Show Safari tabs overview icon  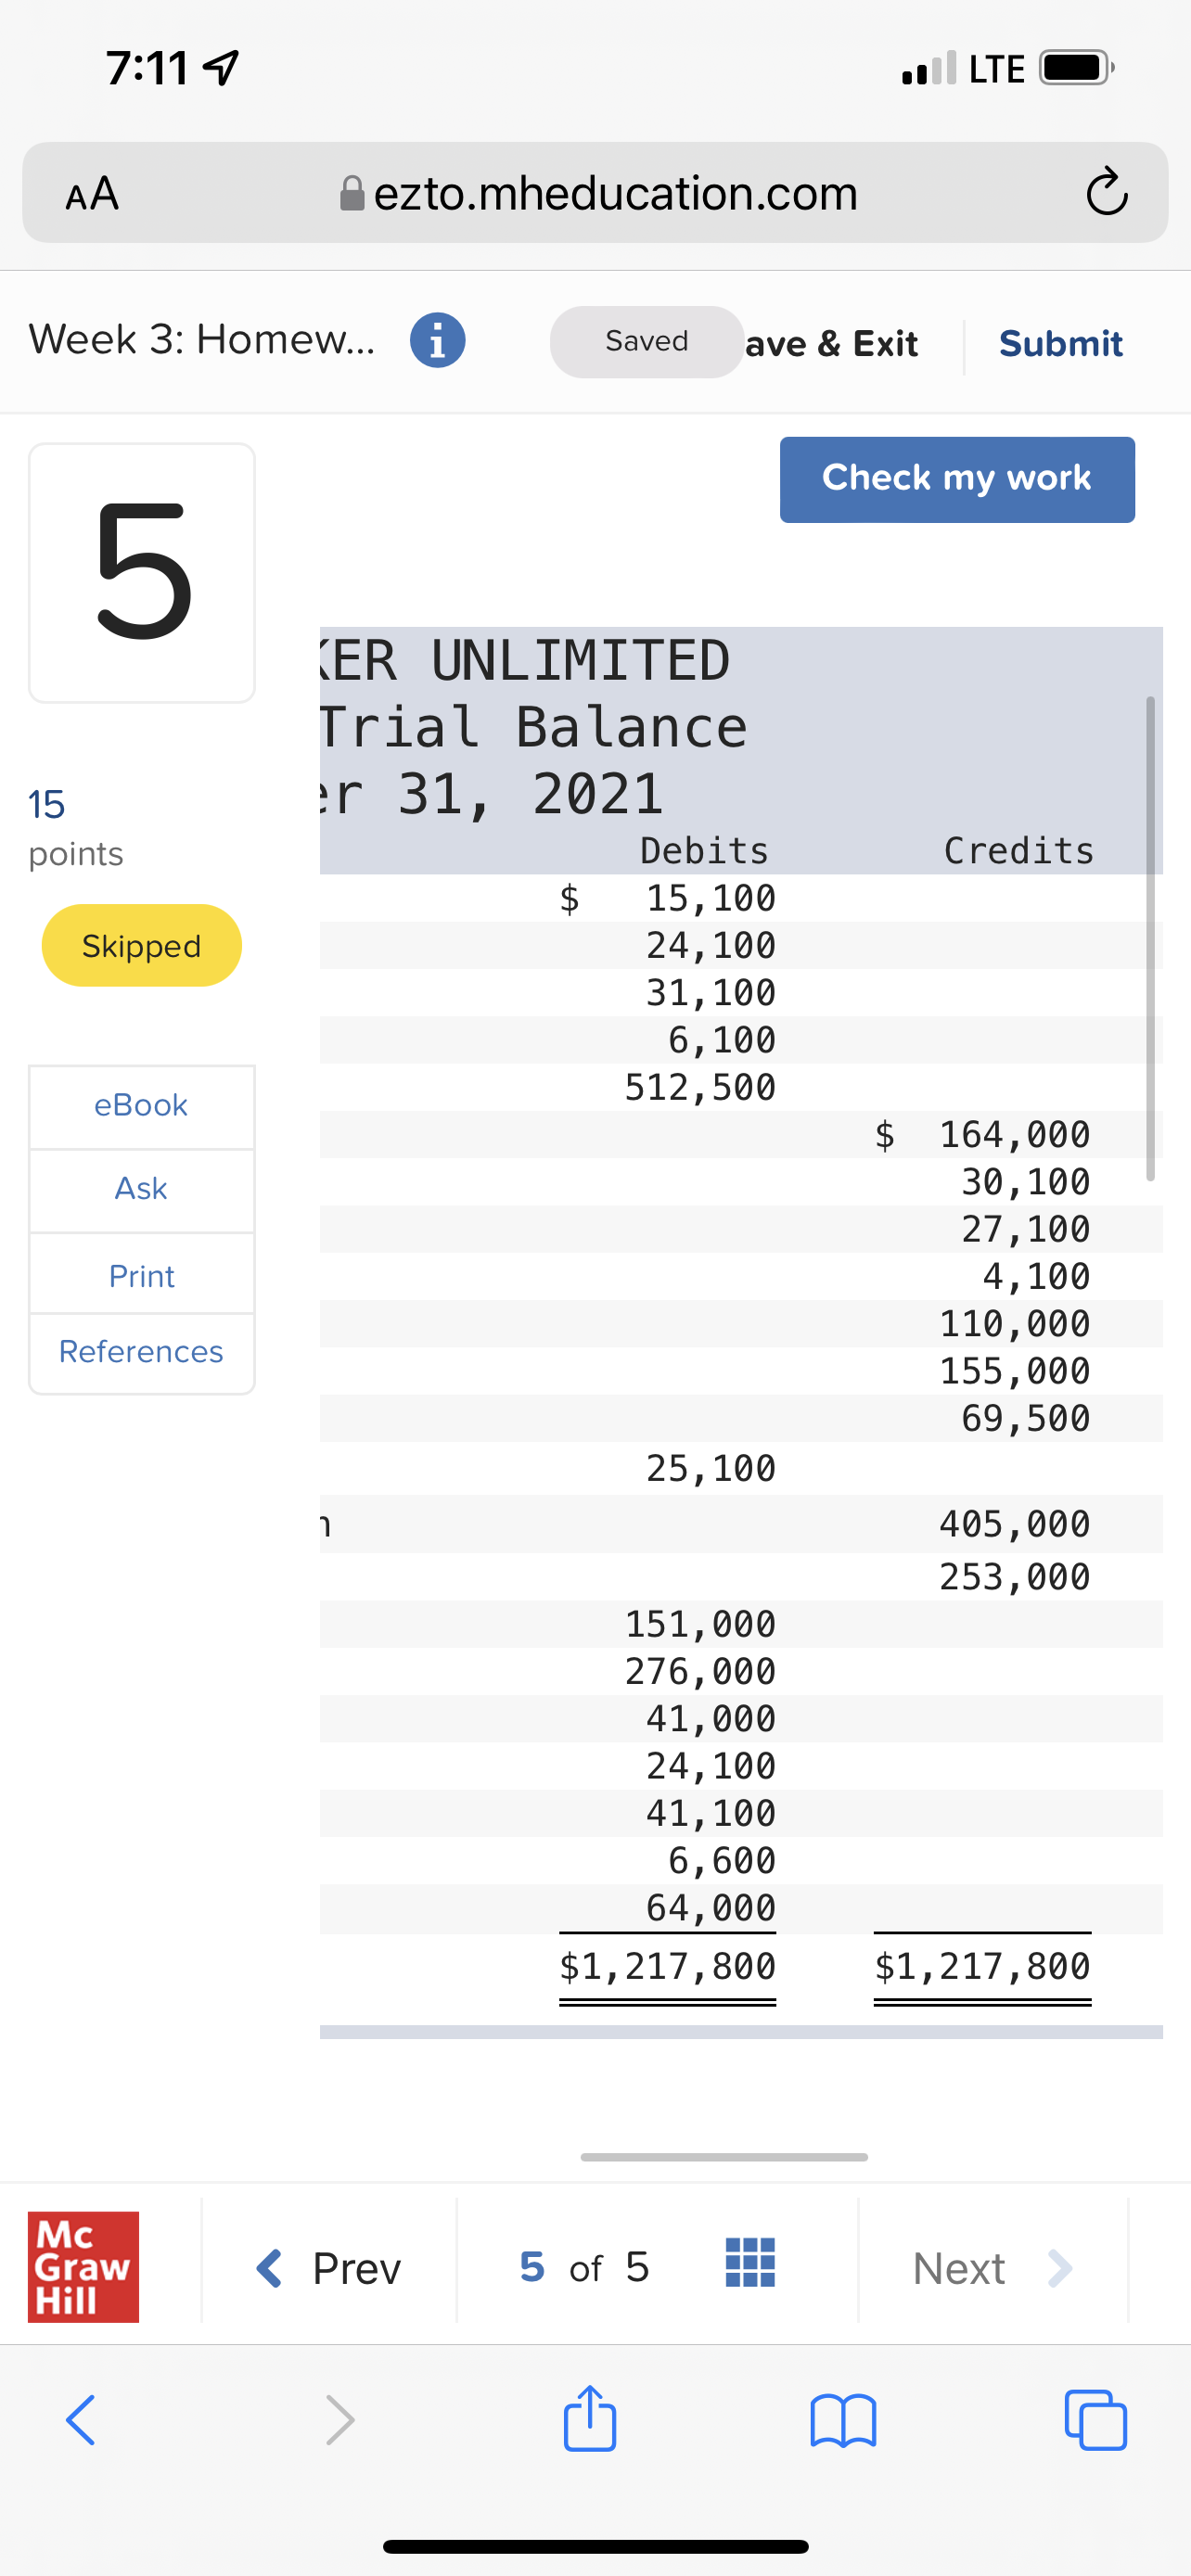[1095, 2419]
